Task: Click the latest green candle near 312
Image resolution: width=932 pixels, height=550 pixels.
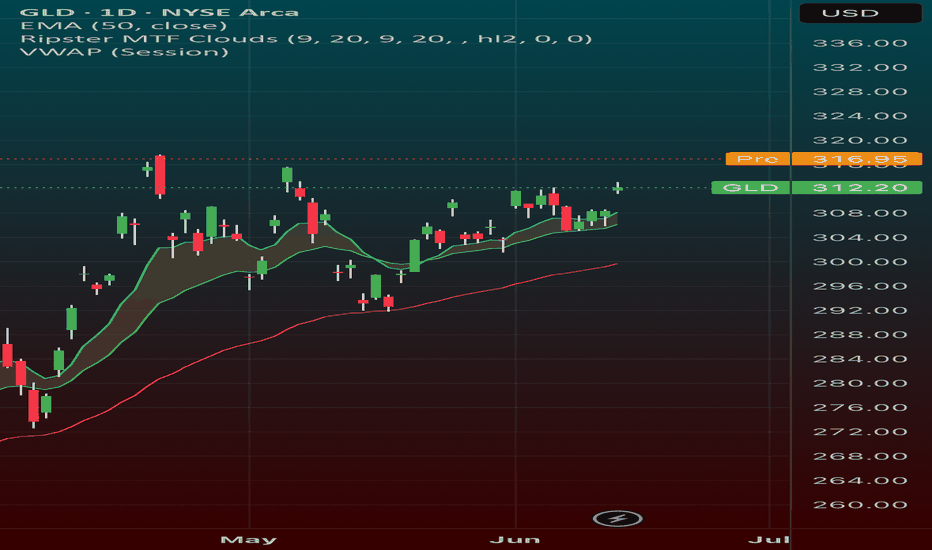Action: click(x=618, y=188)
